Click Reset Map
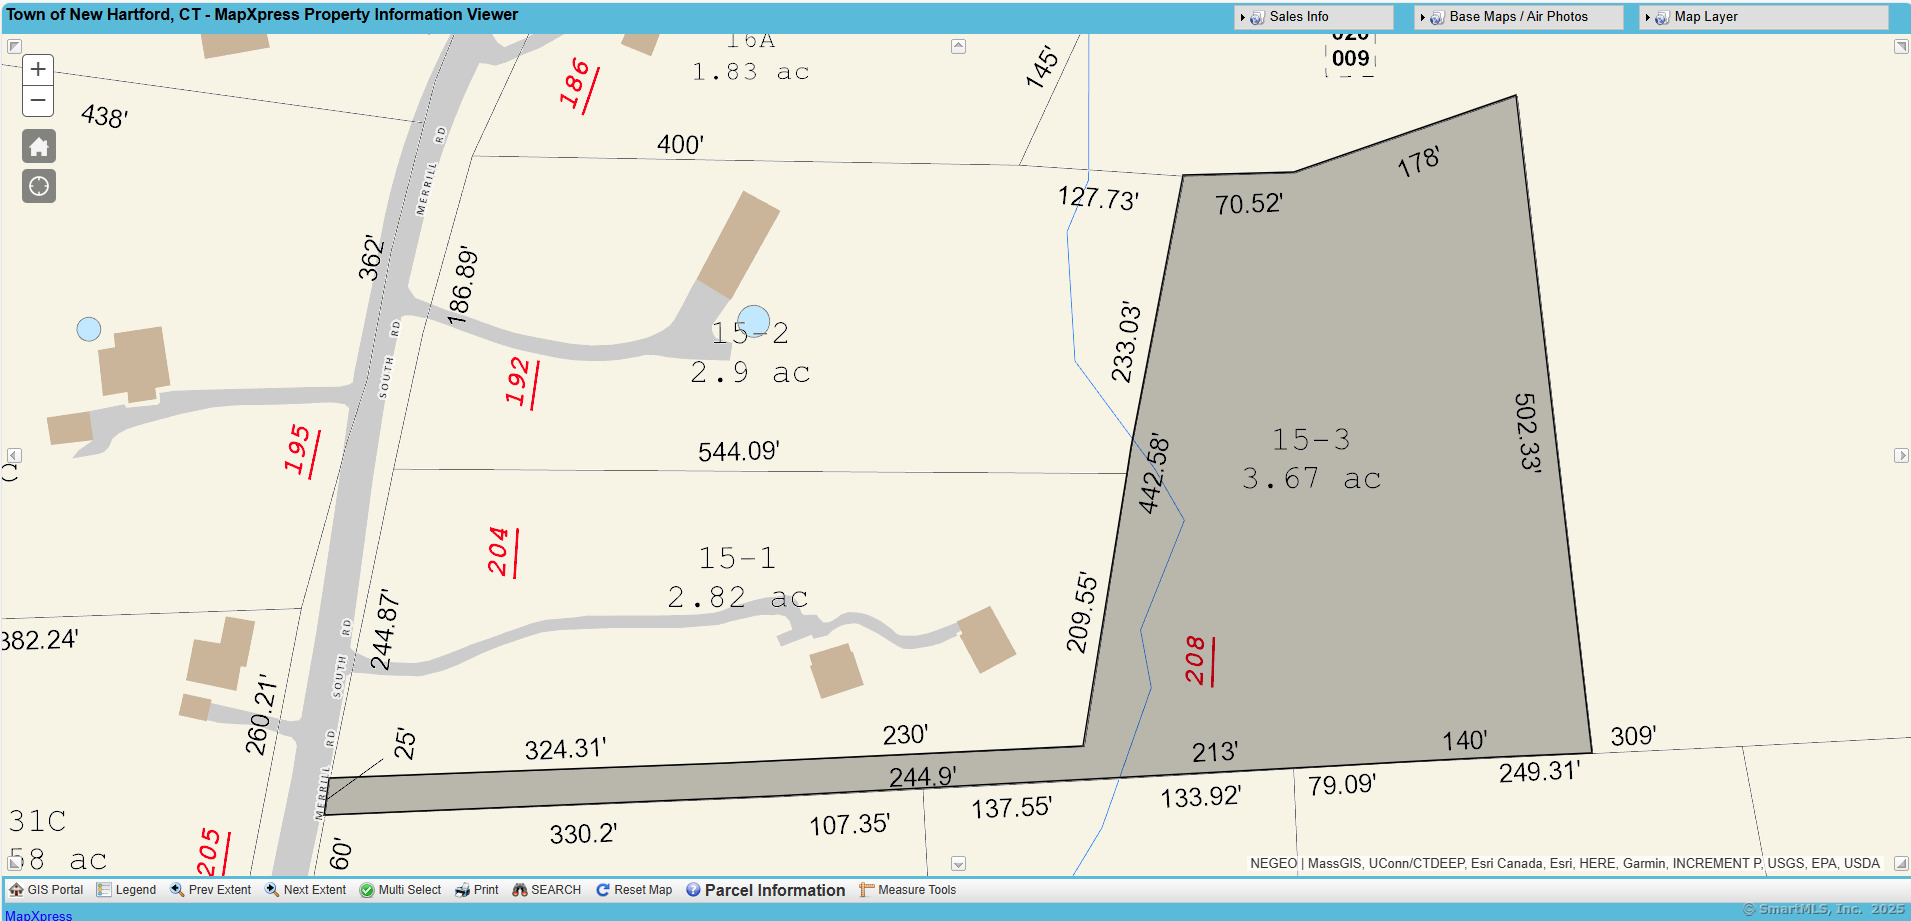1911x921 pixels. [x=634, y=890]
